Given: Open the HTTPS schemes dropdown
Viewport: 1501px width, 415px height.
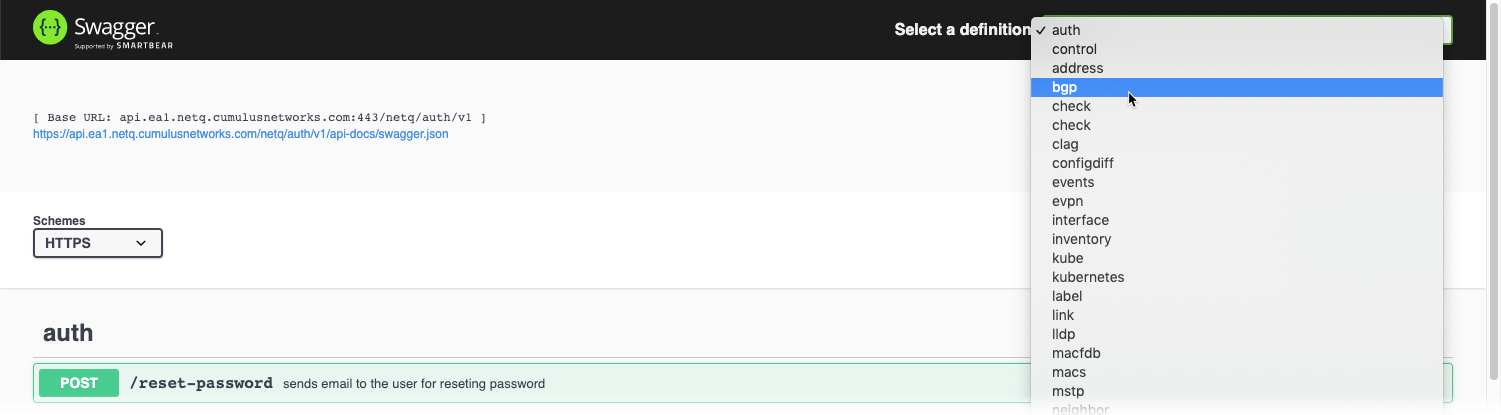Looking at the screenshot, I should point(97,243).
